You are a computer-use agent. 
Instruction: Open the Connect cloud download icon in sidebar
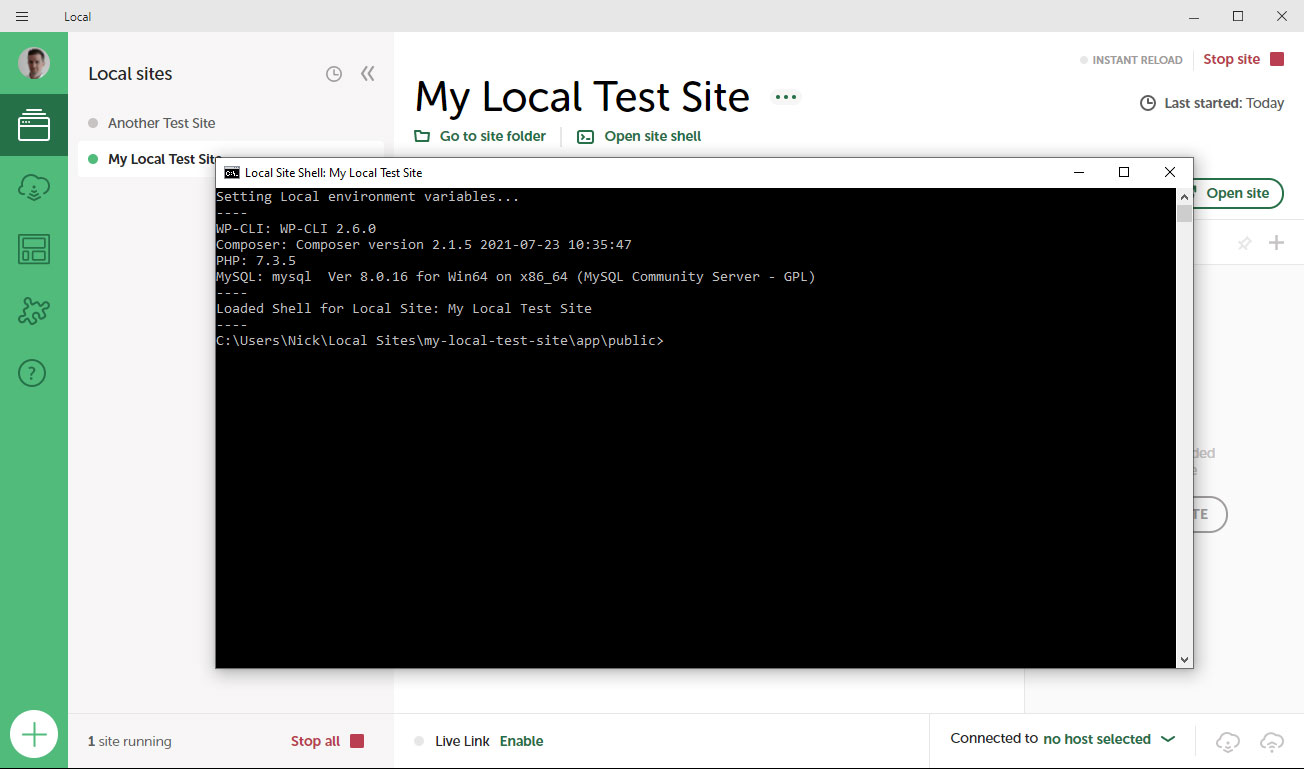tap(34, 188)
